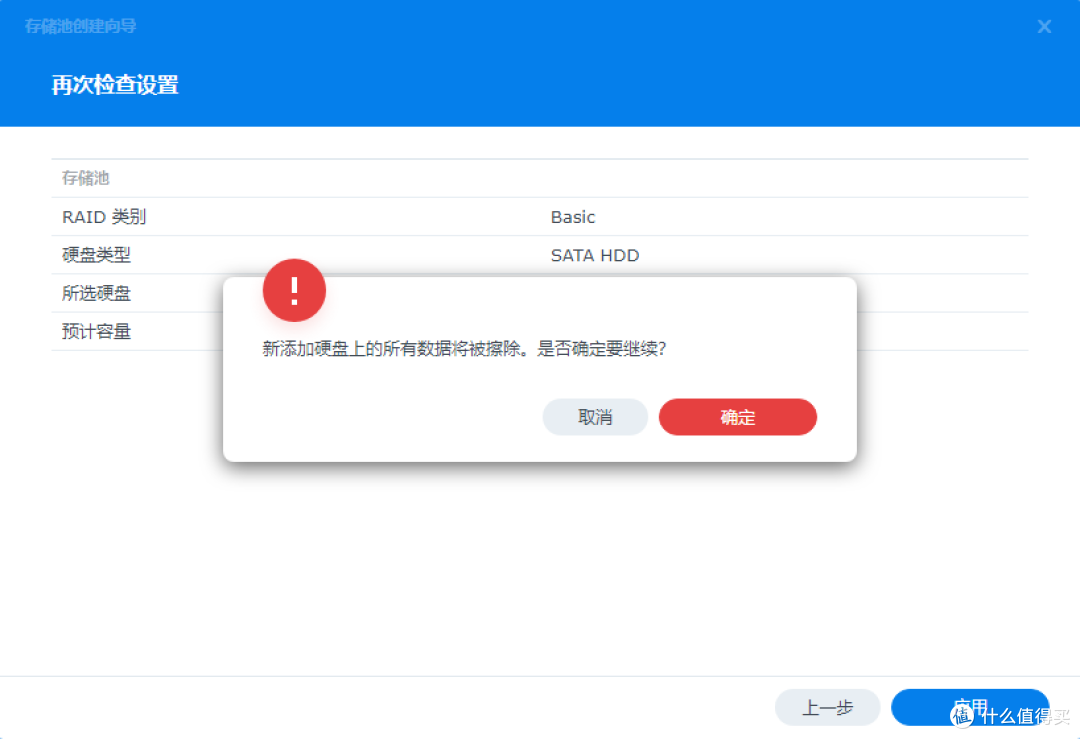Image resolution: width=1080 pixels, height=739 pixels.
Task: Click the red exclamation warning icon
Action: [293, 291]
